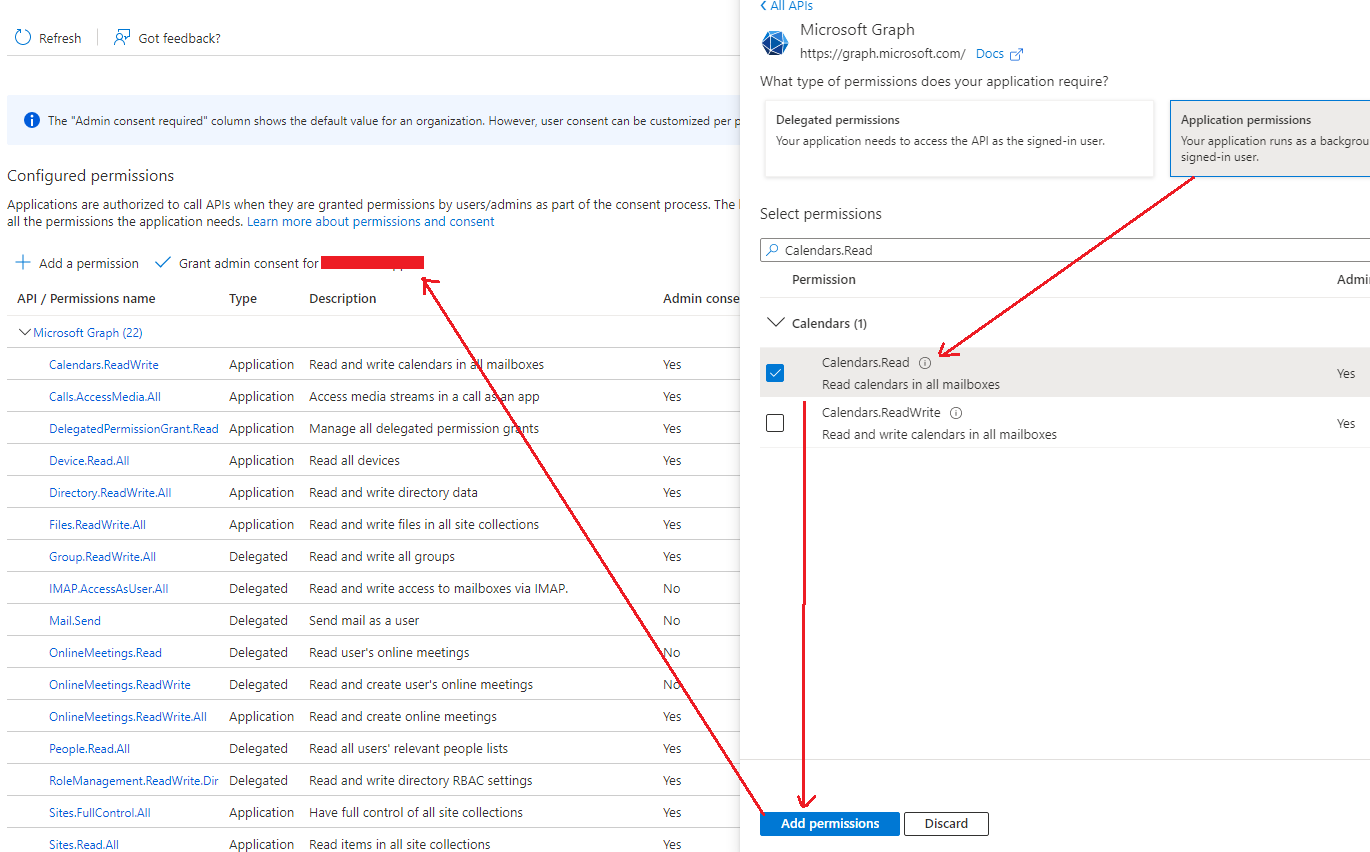This screenshot has width=1370, height=852.
Task: Open Calendars.ReadWrite in configured permissions
Action: pyautogui.click(x=104, y=365)
